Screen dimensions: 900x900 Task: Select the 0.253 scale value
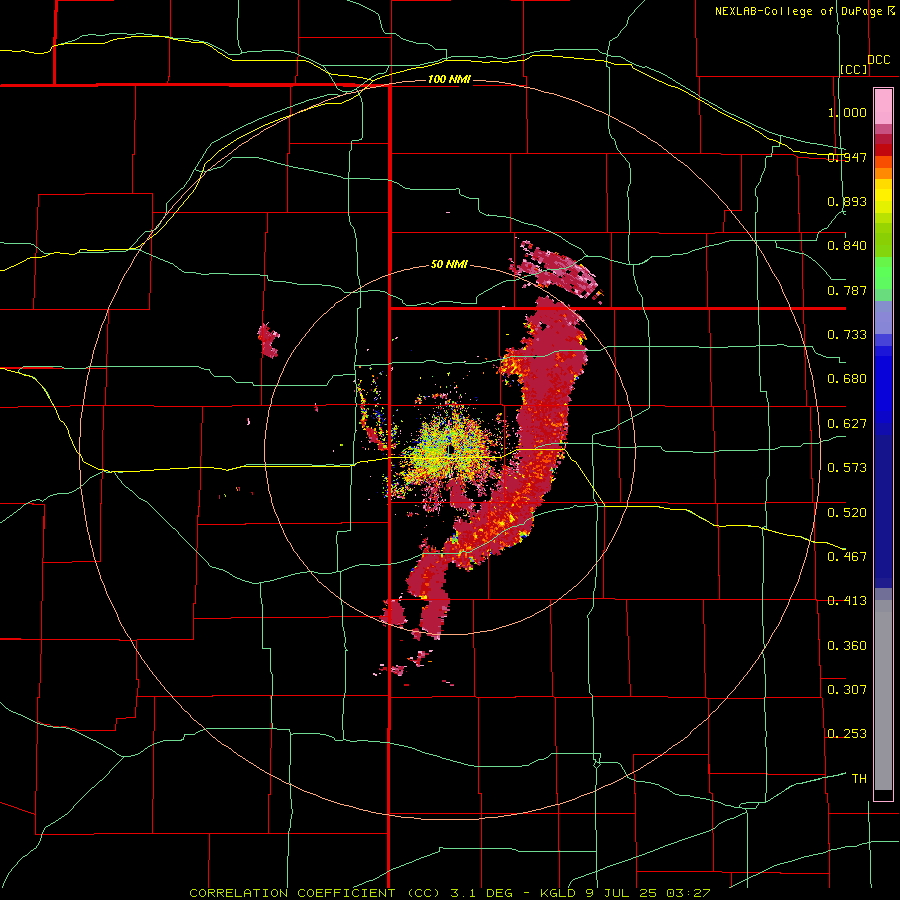[x=847, y=734]
